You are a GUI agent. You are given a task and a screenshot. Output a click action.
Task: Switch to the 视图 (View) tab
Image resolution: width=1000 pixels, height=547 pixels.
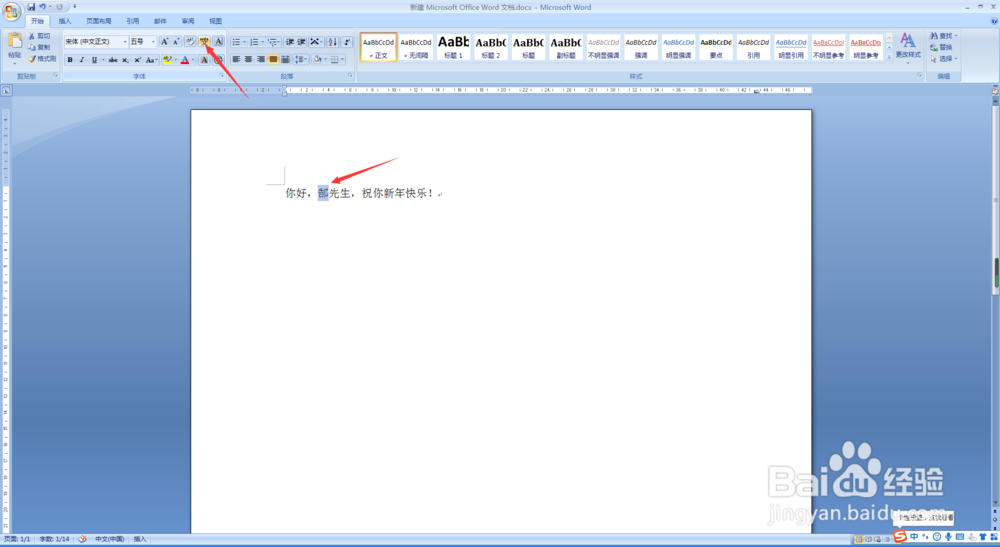[216, 21]
